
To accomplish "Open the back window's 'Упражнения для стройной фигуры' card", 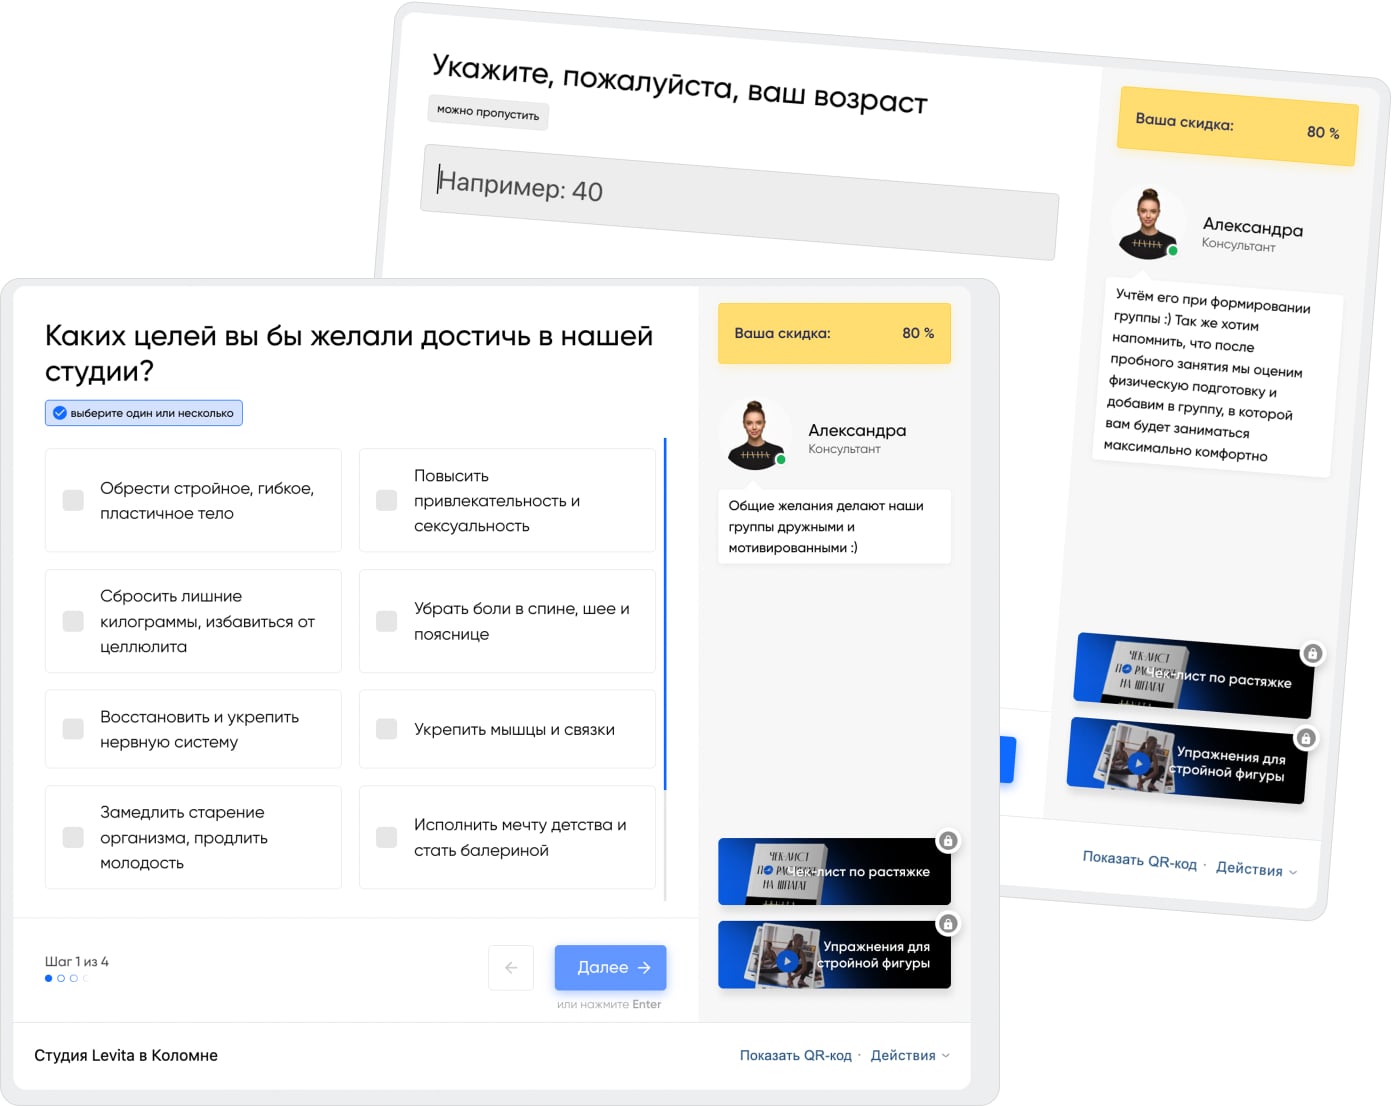I will pos(1188,760).
